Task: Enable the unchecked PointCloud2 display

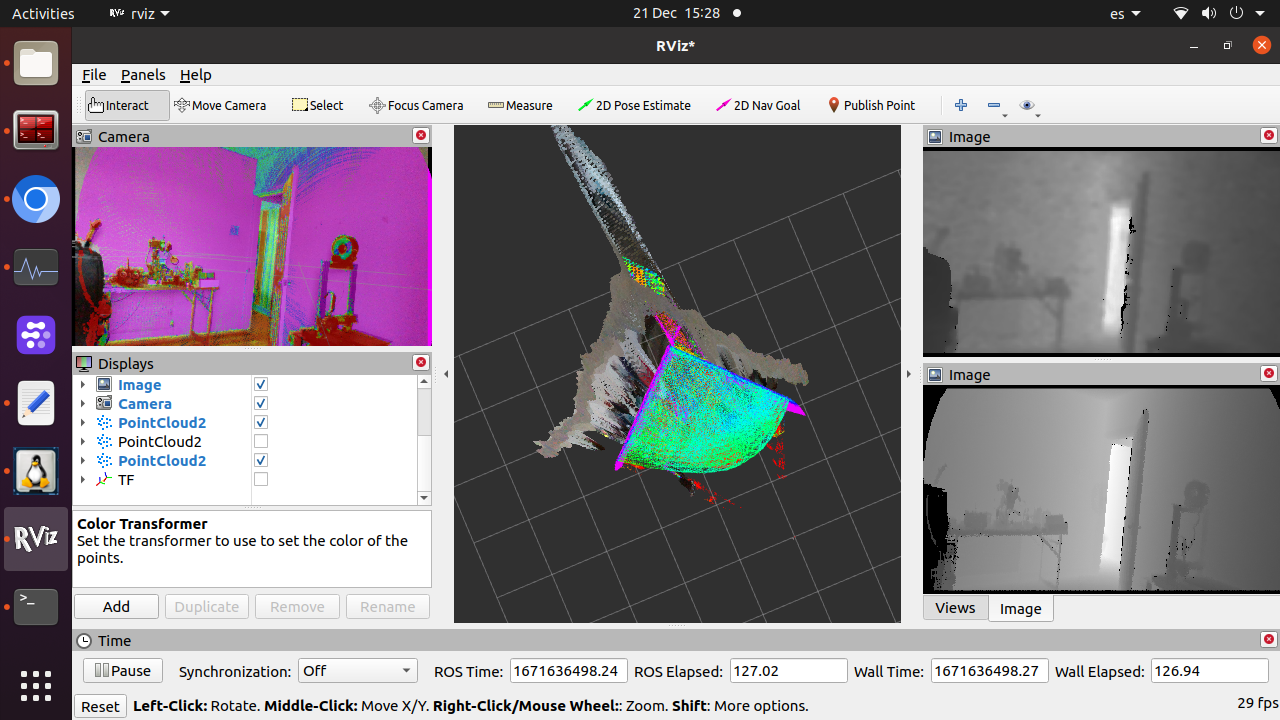Action: pos(261,442)
